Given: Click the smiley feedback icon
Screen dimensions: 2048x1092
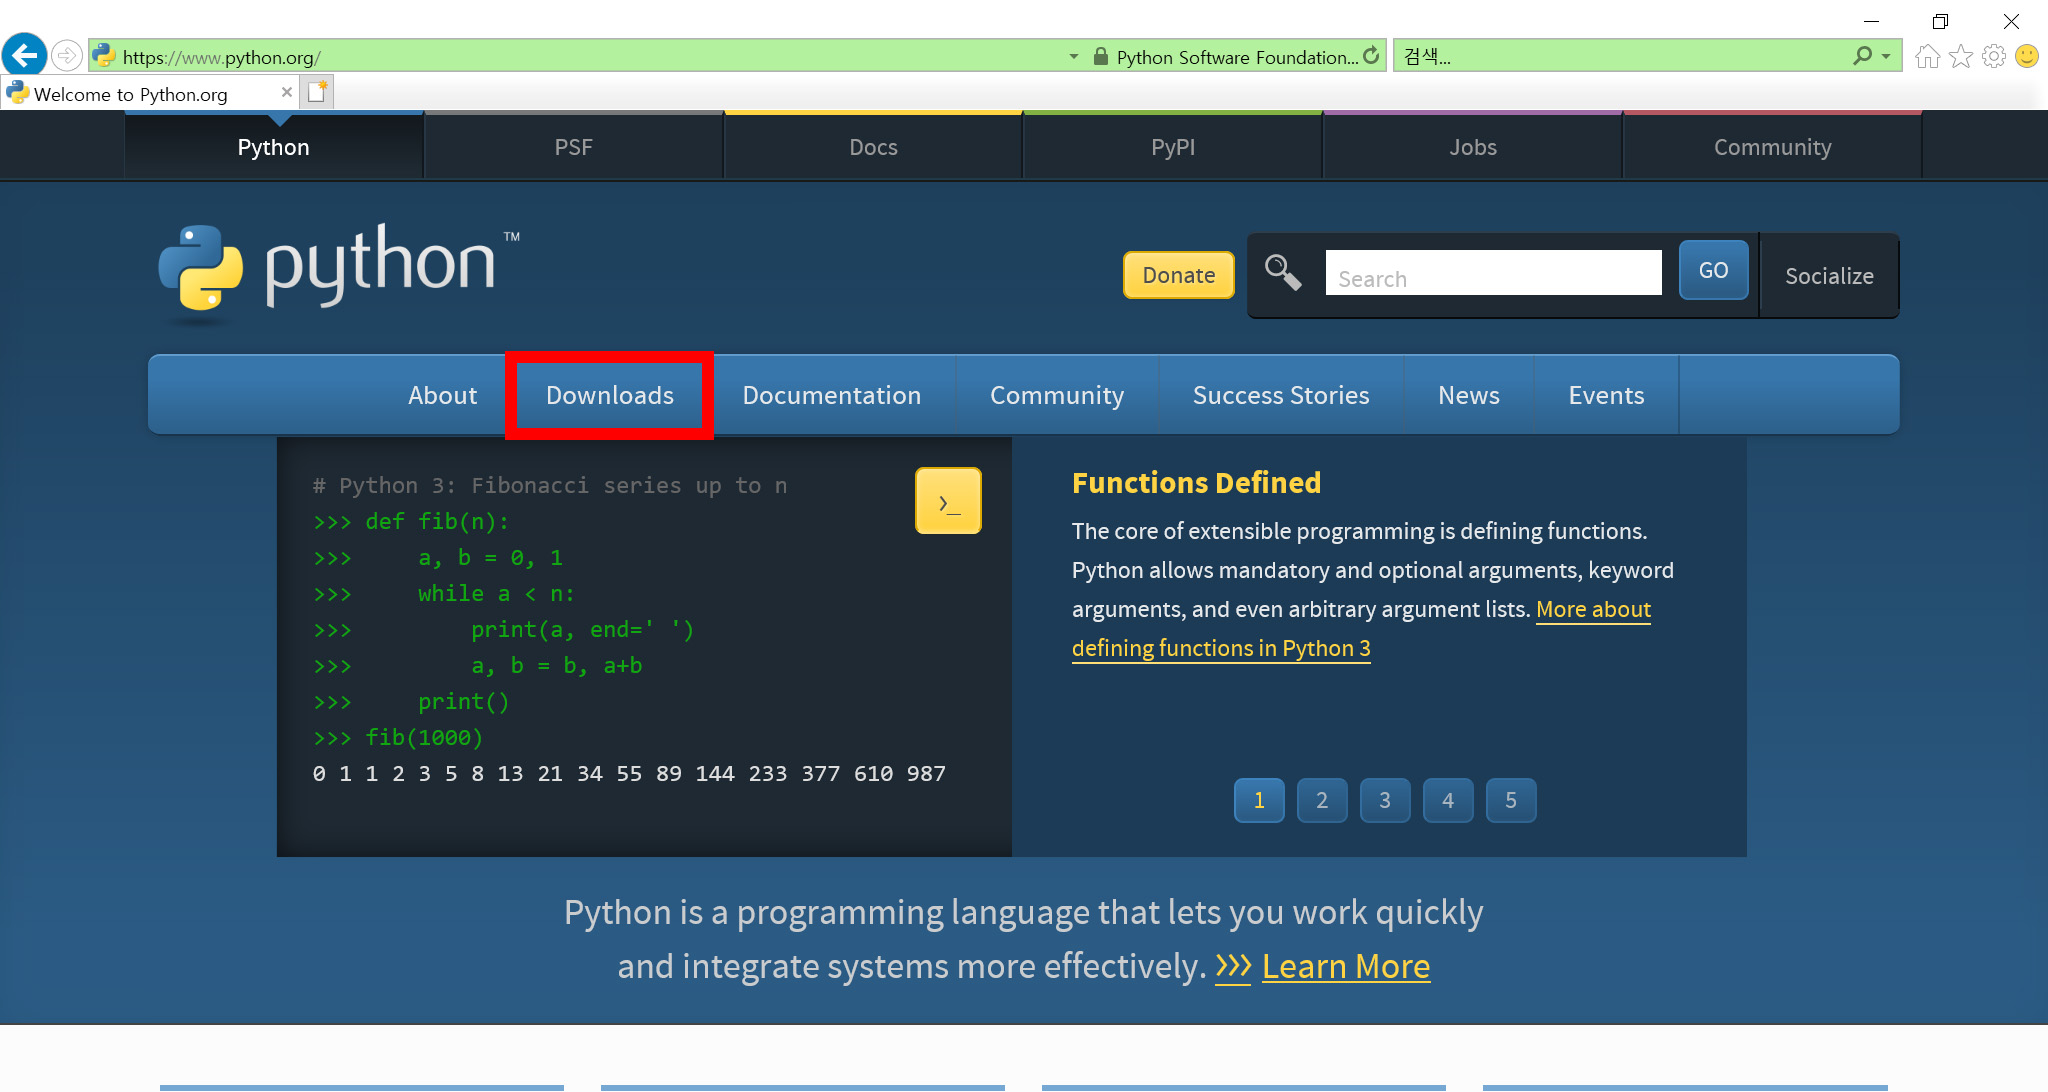Looking at the screenshot, I should (2027, 56).
